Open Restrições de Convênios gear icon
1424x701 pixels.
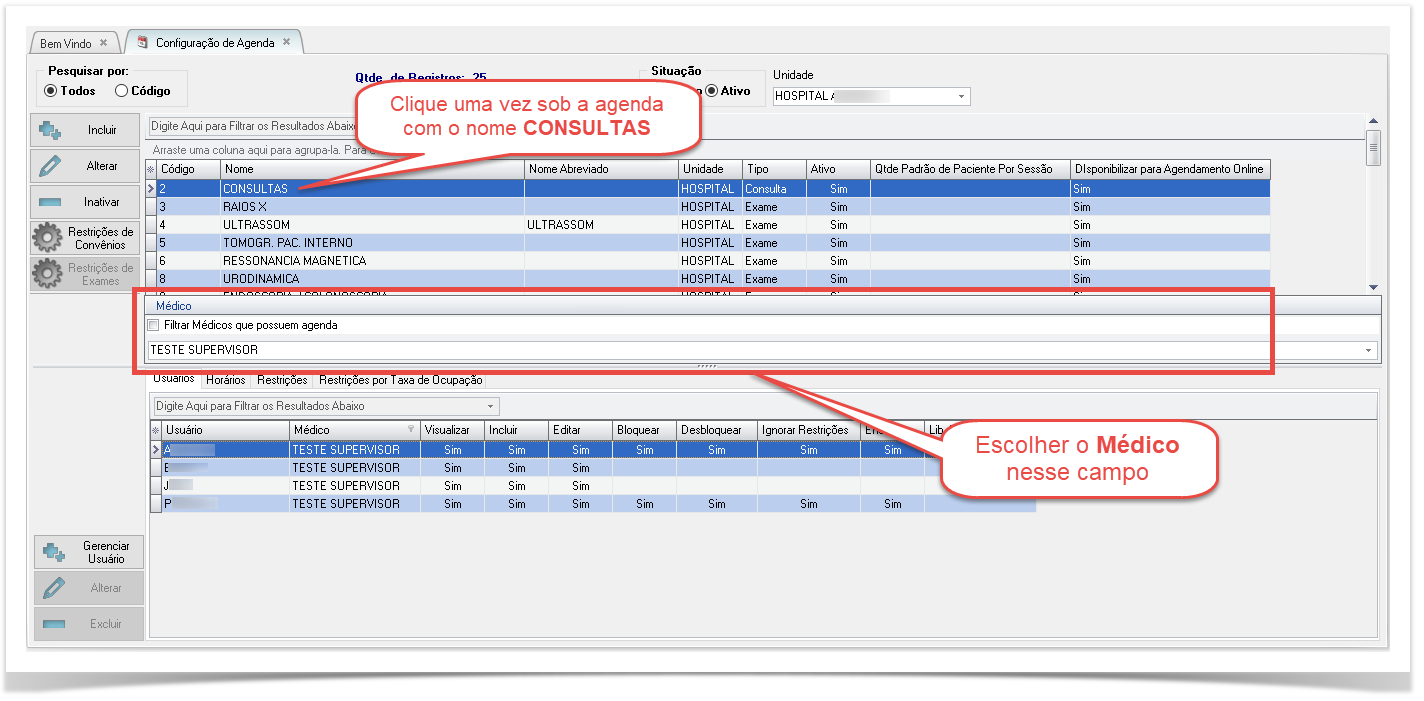[x=48, y=238]
